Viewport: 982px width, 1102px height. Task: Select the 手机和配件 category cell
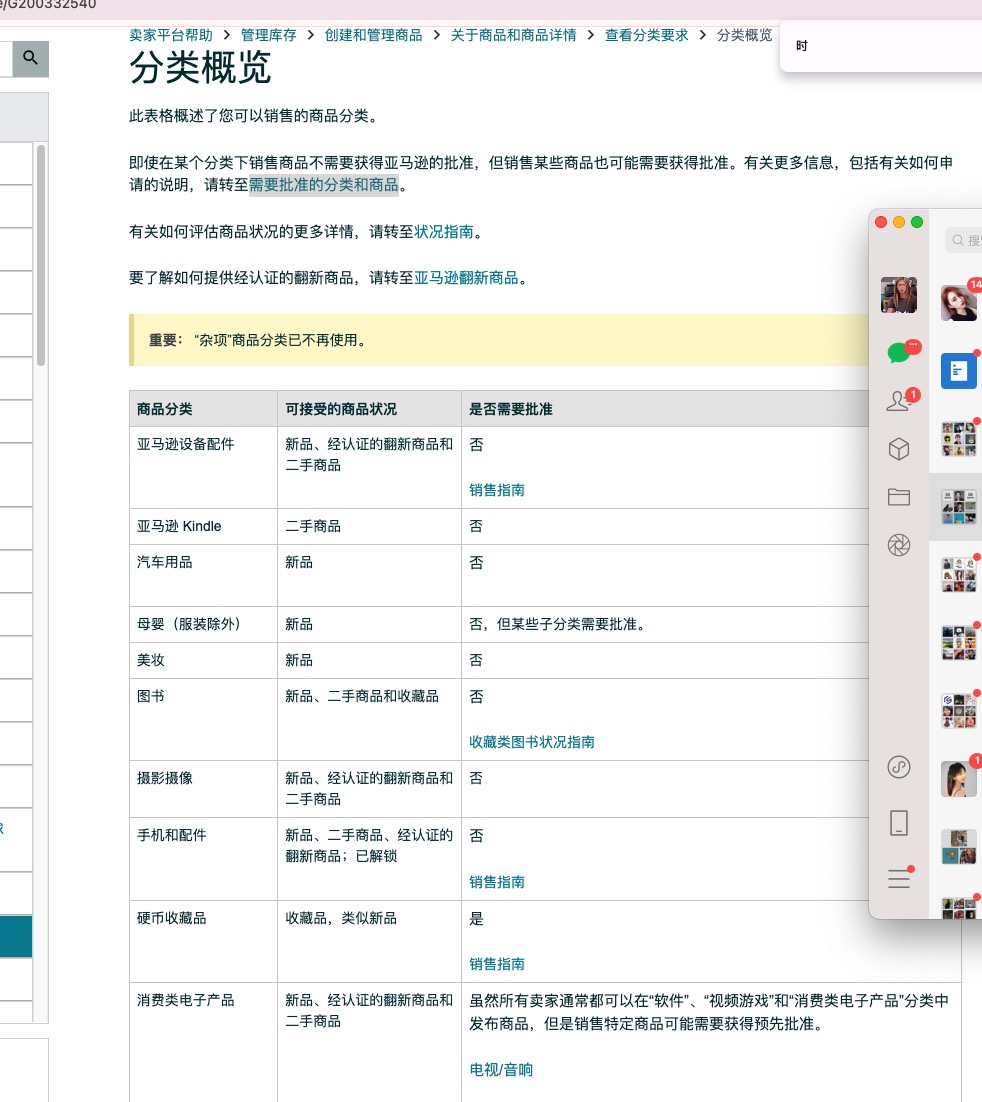(x=203, y=859)
